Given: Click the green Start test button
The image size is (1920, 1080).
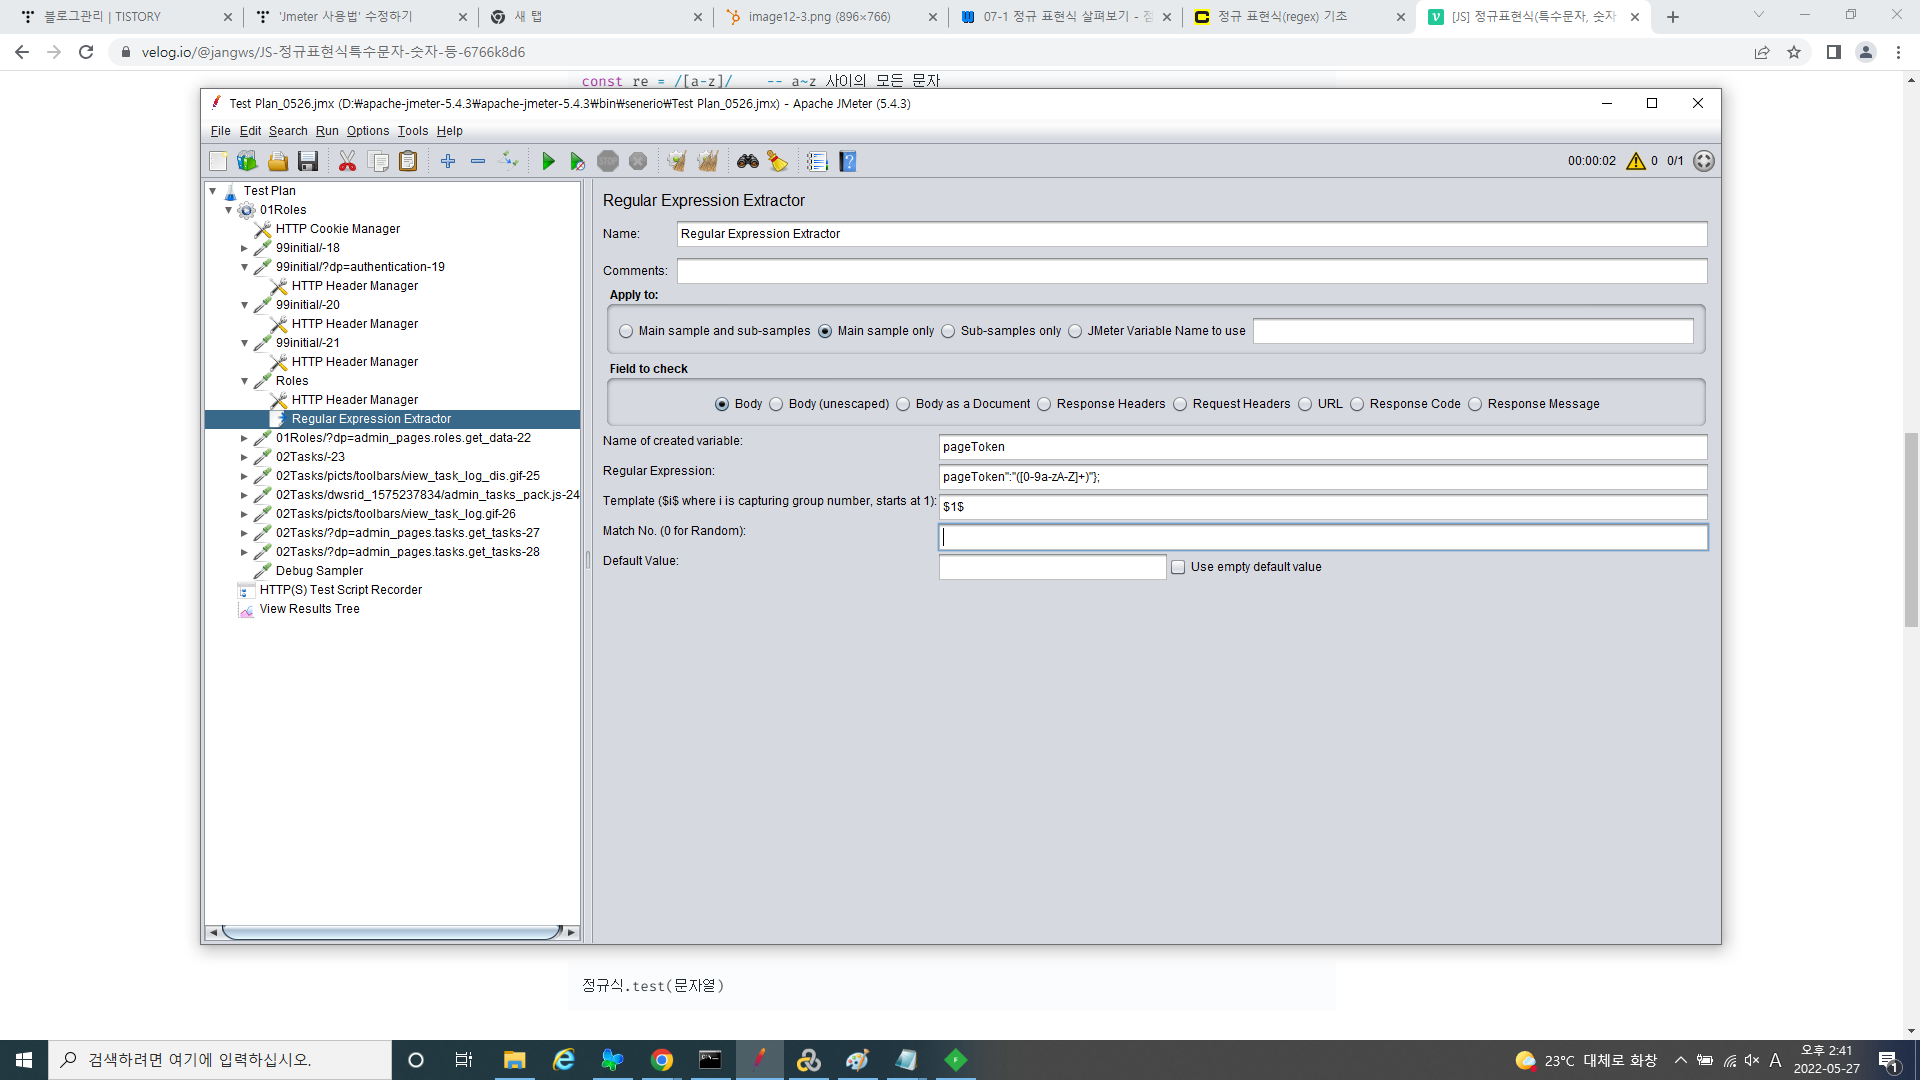Looking at the screenshot, I should click(548, 161).
